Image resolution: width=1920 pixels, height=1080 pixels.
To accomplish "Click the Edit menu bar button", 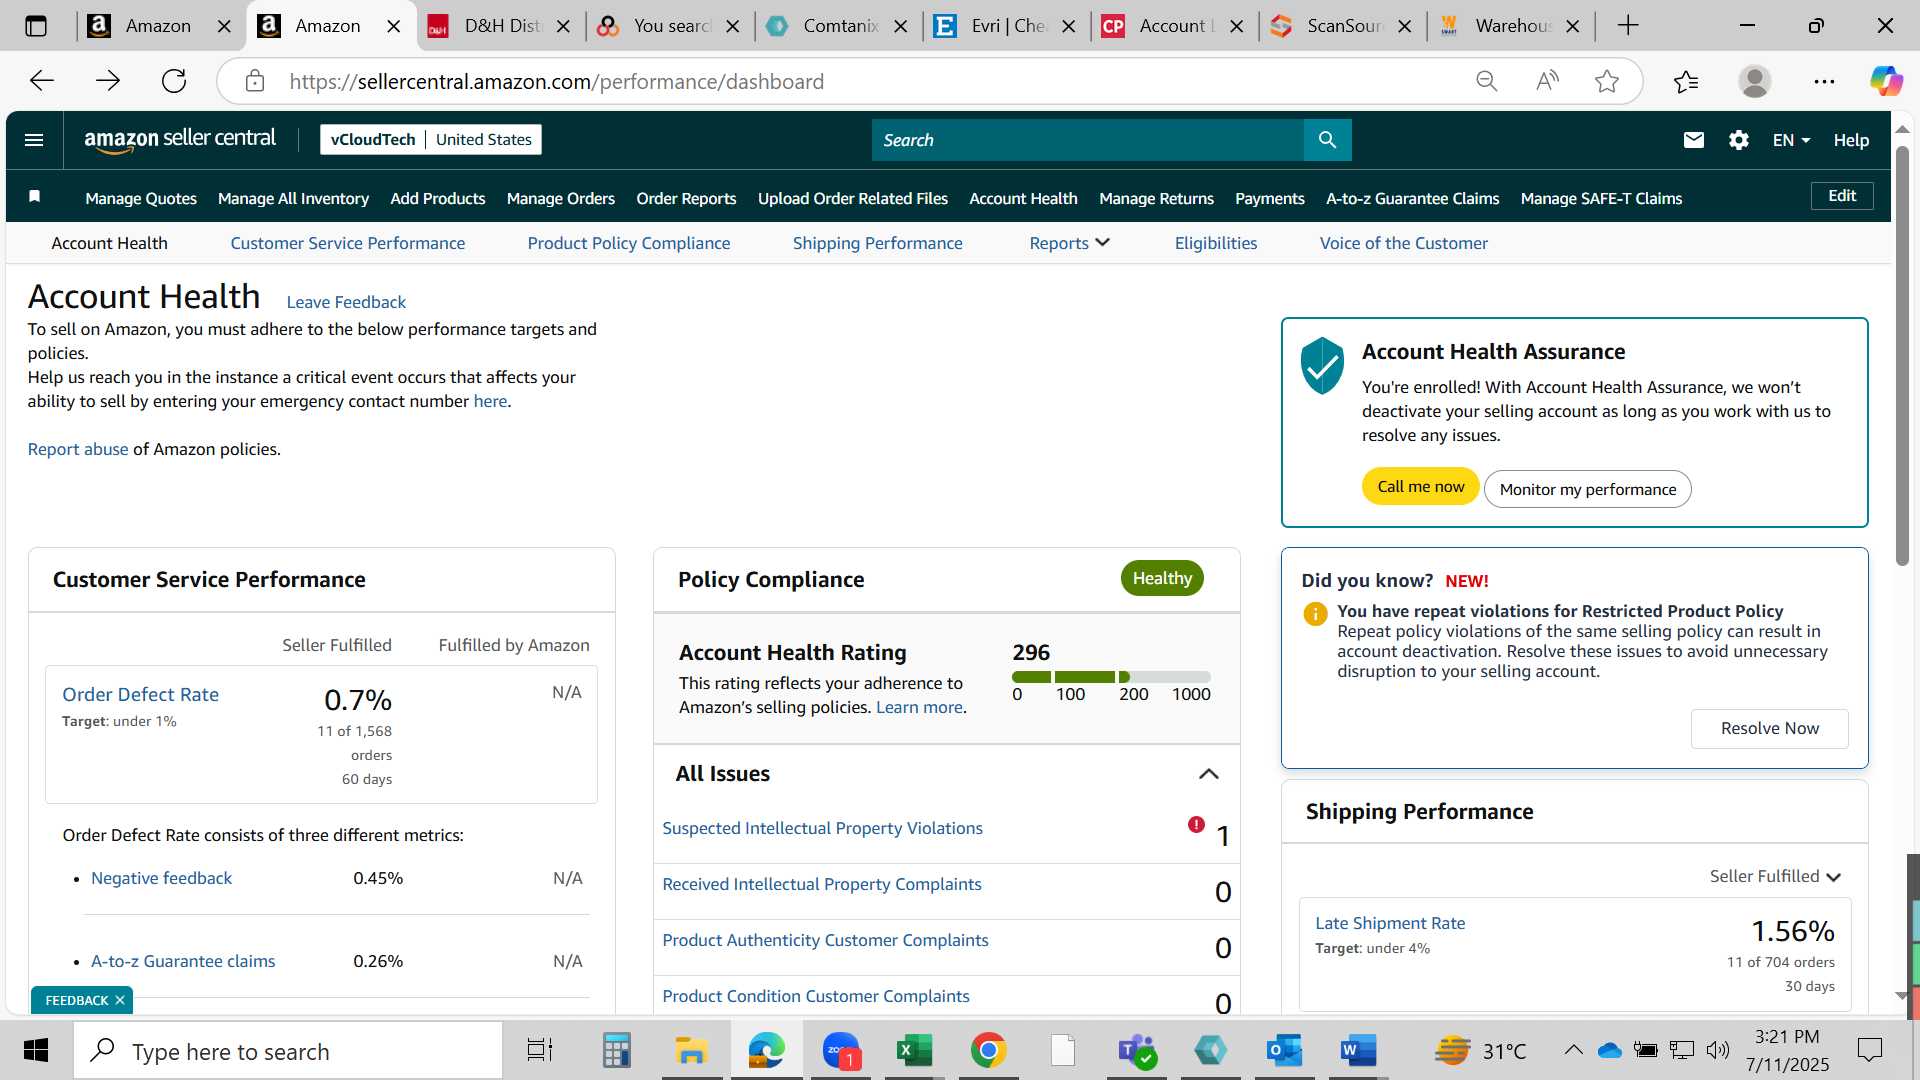I will tap(1842, 196).
